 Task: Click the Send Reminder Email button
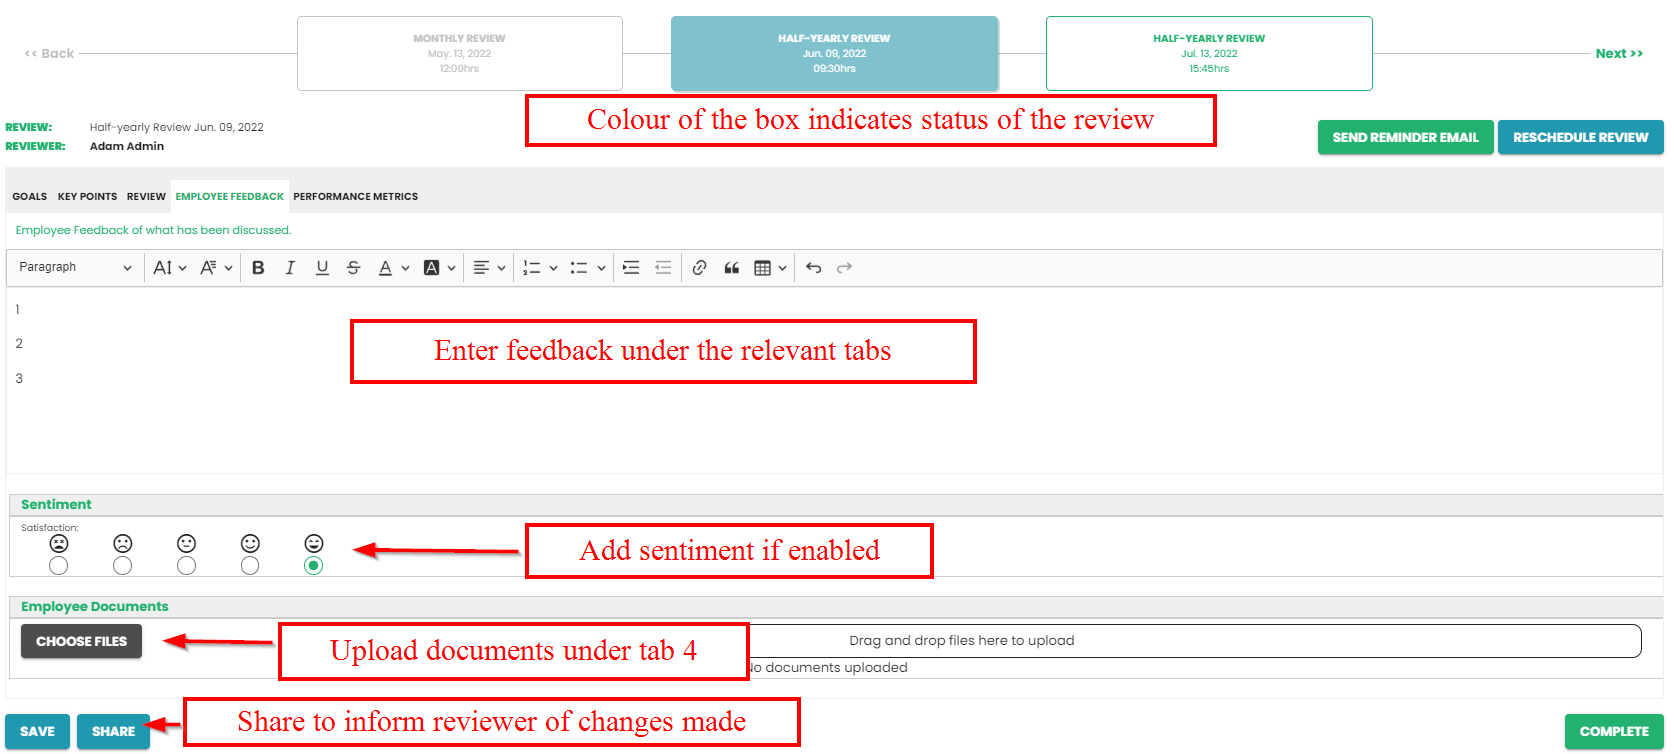pyautogui.click(x=1404, y=138)
